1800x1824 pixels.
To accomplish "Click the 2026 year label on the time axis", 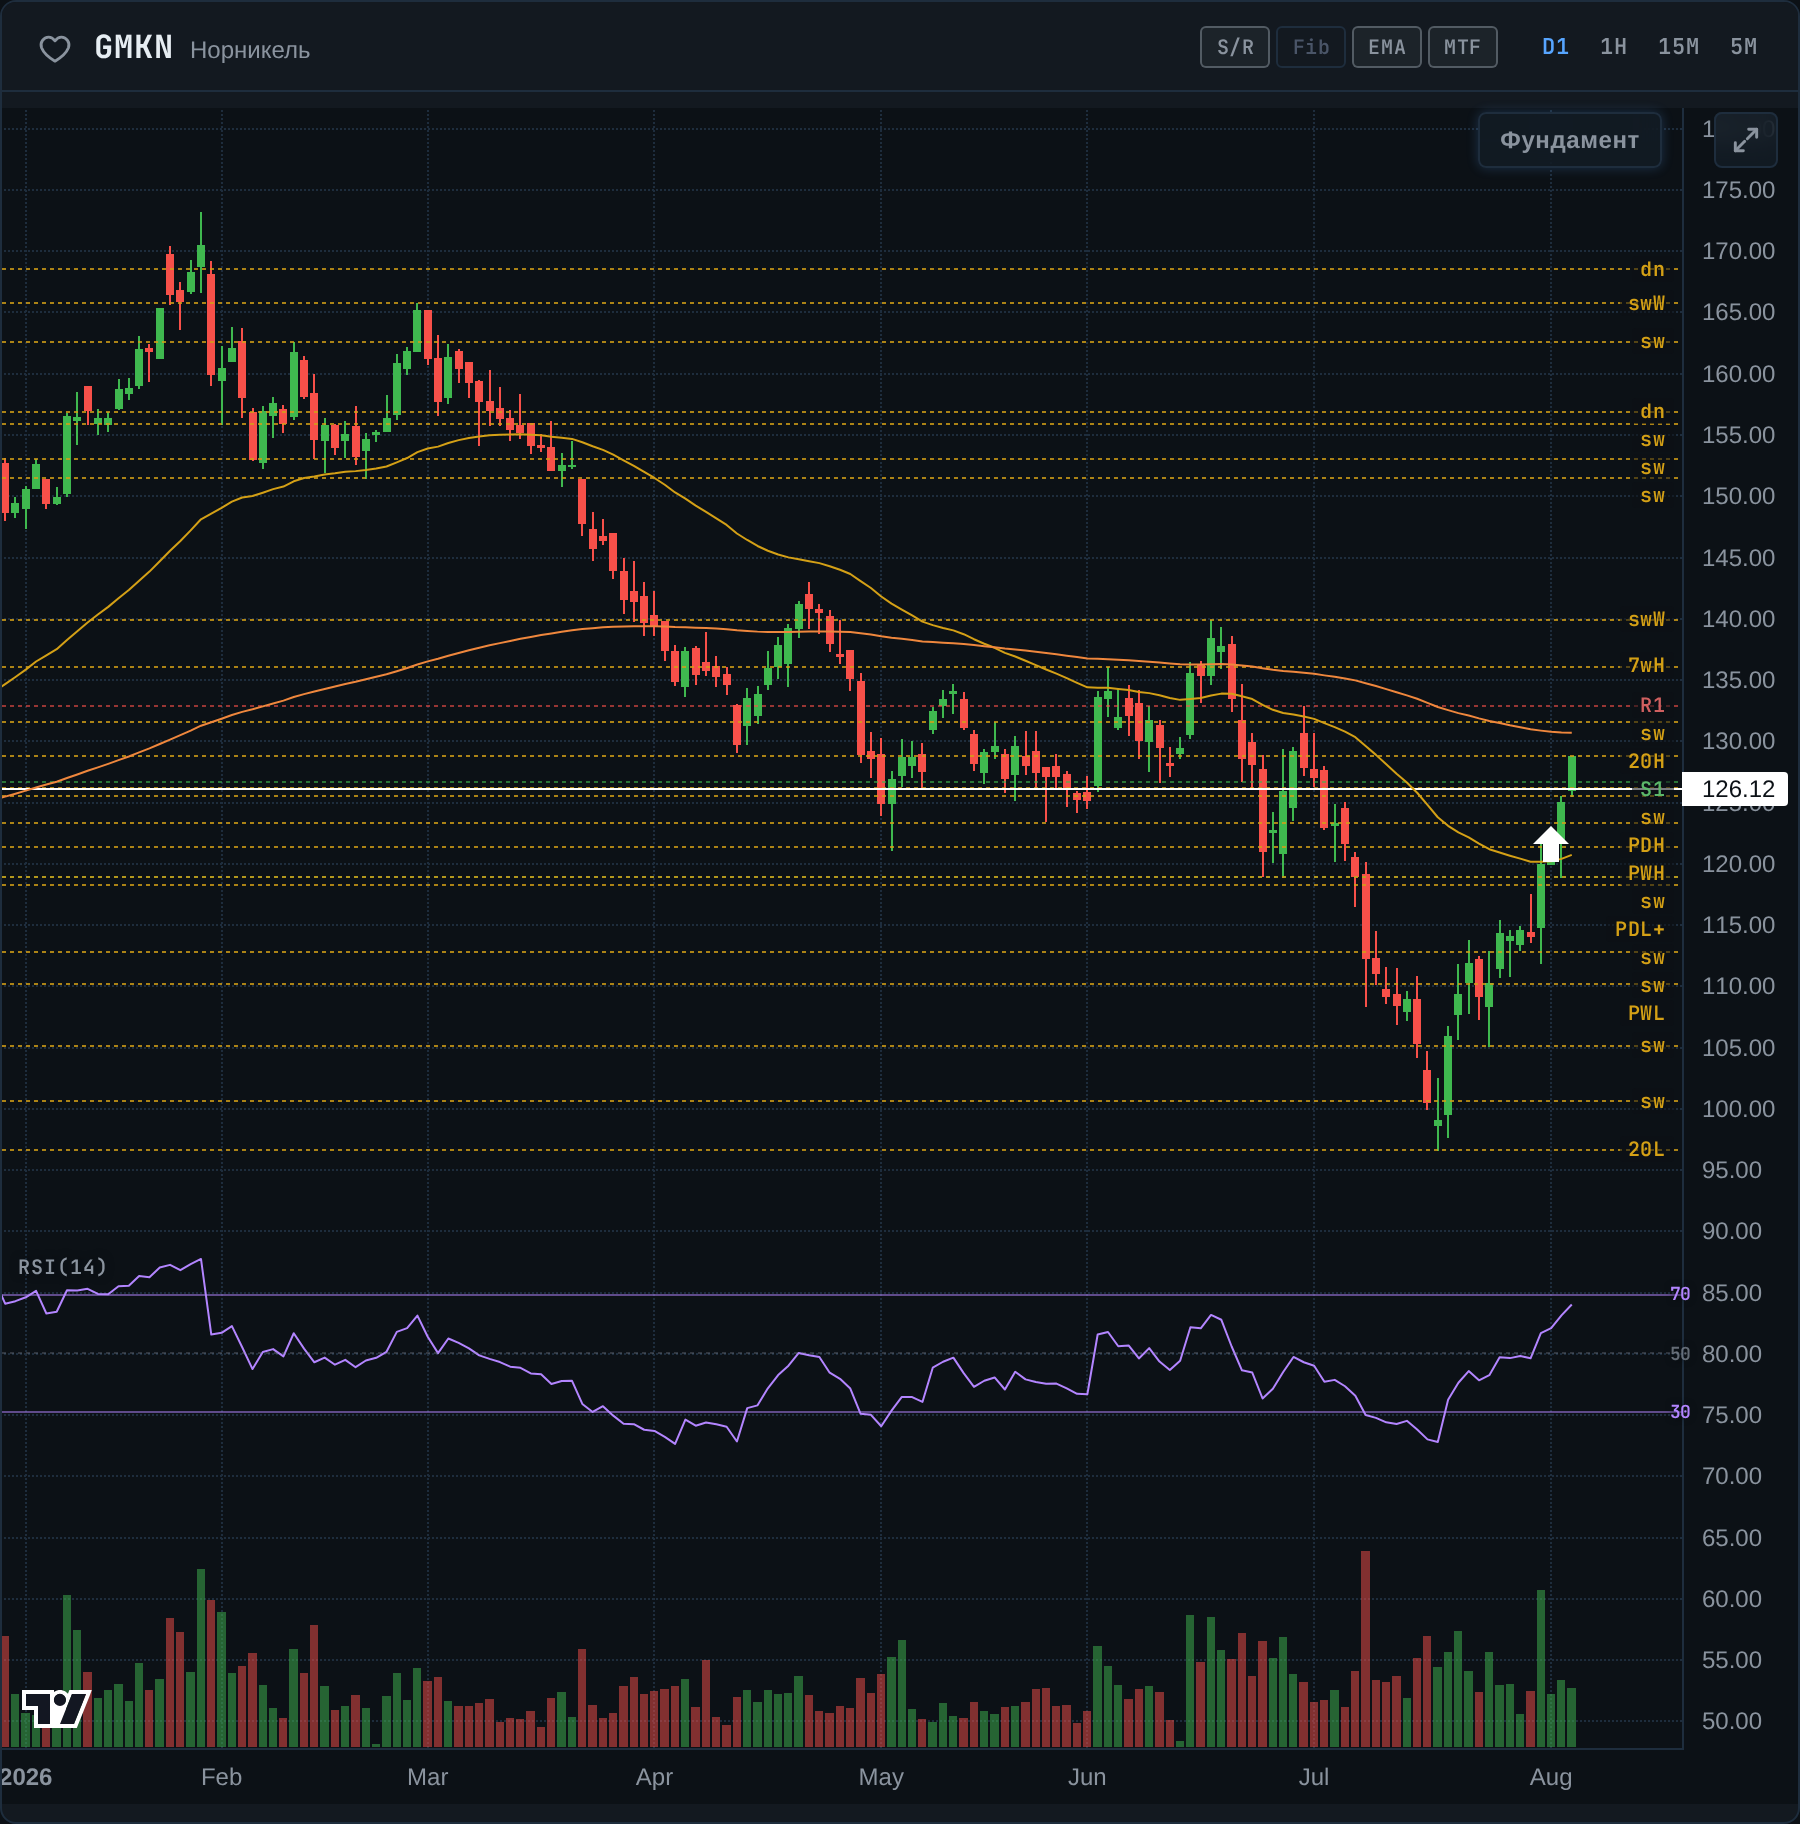I will click(x=26, y=1777).
